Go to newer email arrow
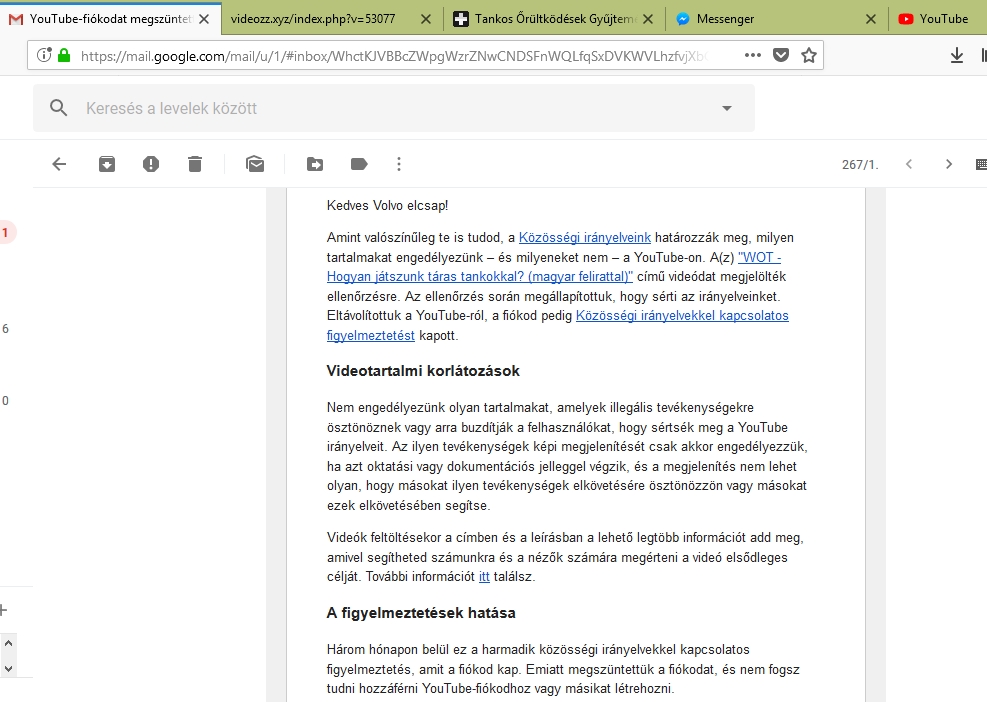The width and height of the screenshot is (987, 702). point(909,164)
